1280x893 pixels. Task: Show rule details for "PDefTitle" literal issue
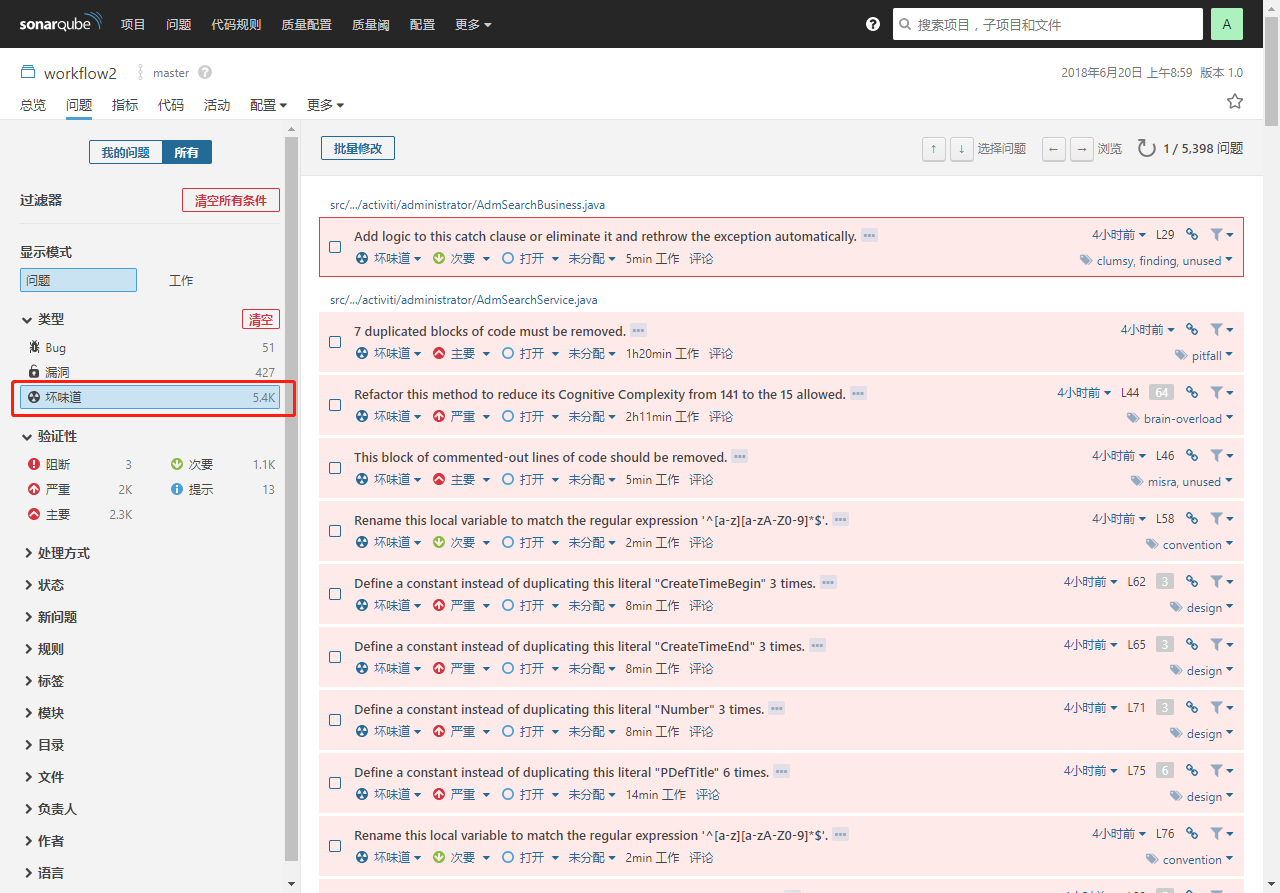[781, 772]
